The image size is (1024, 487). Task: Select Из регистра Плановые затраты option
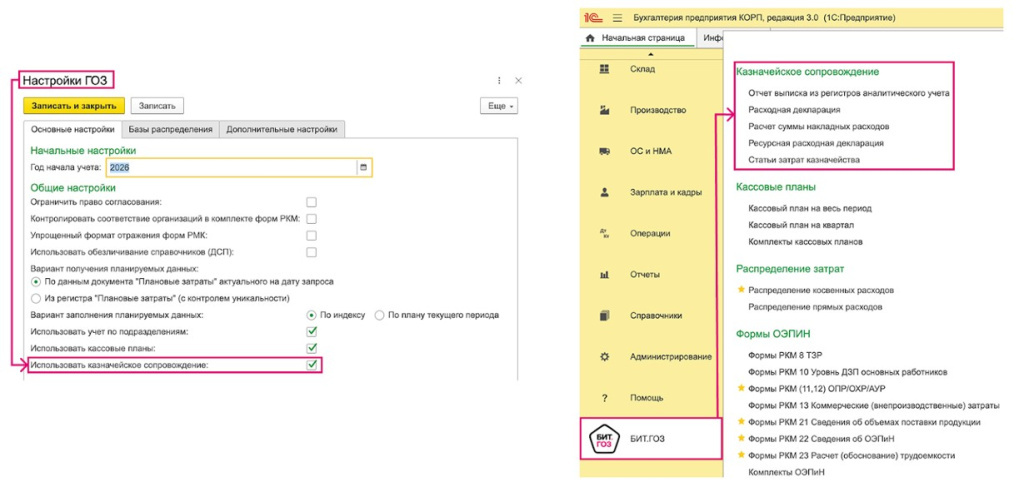(x=37, y=298)
